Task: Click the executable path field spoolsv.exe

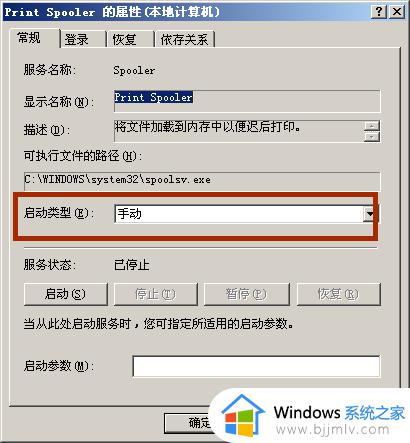Action: (202, 181)
